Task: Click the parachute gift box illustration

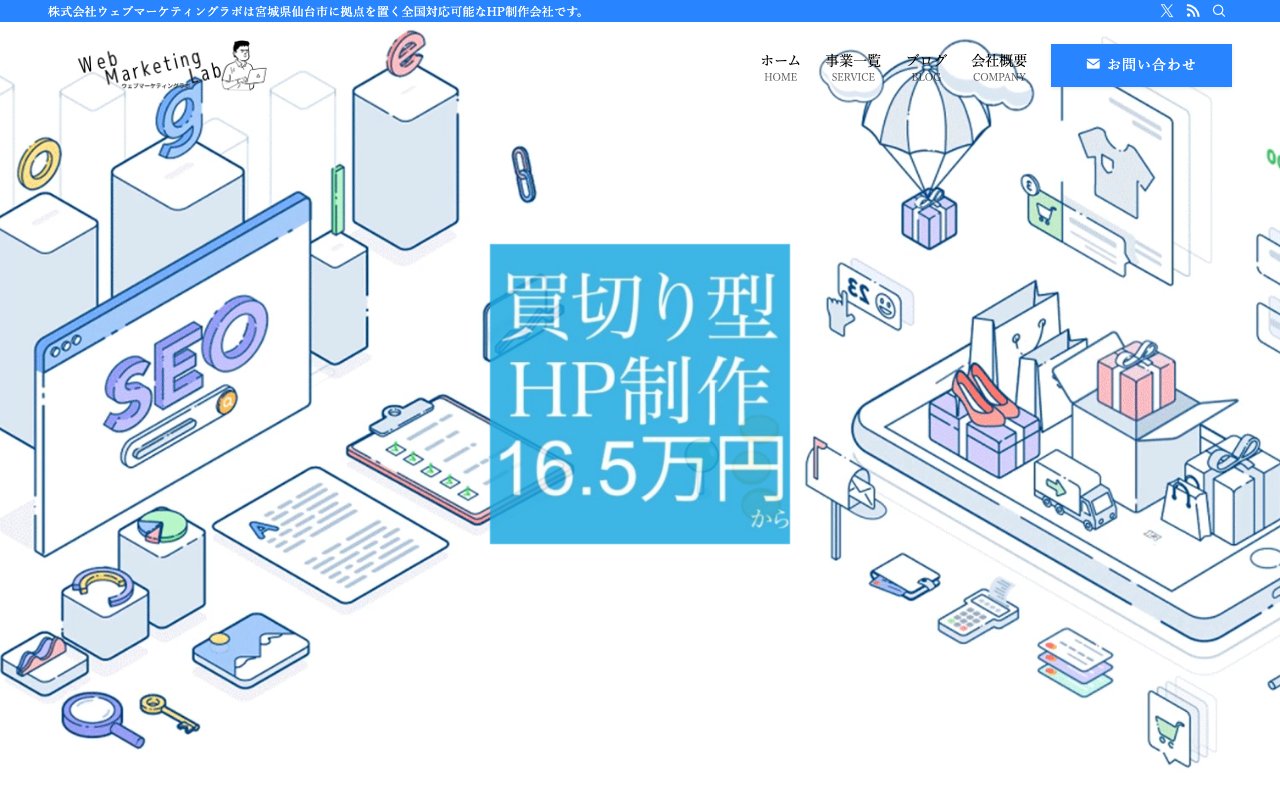Action: pyautogui.click(x=928, y=150)
